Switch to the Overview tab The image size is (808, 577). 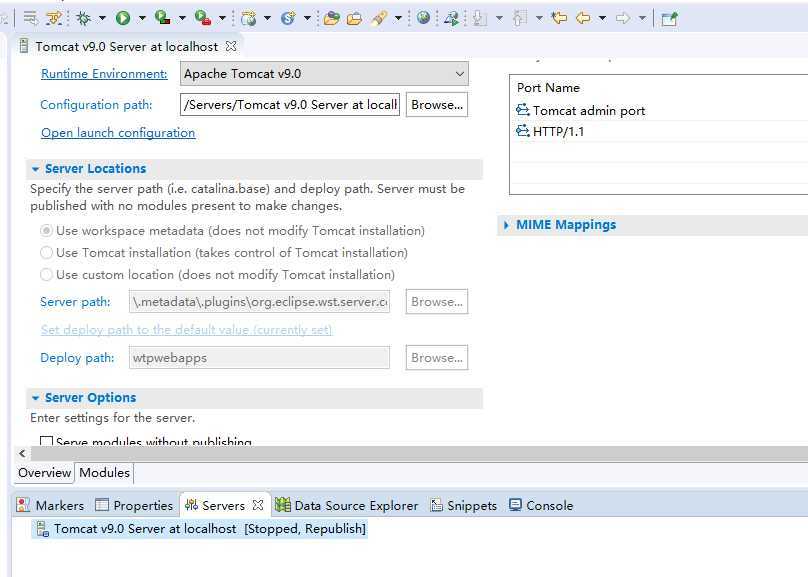(44, 472)
